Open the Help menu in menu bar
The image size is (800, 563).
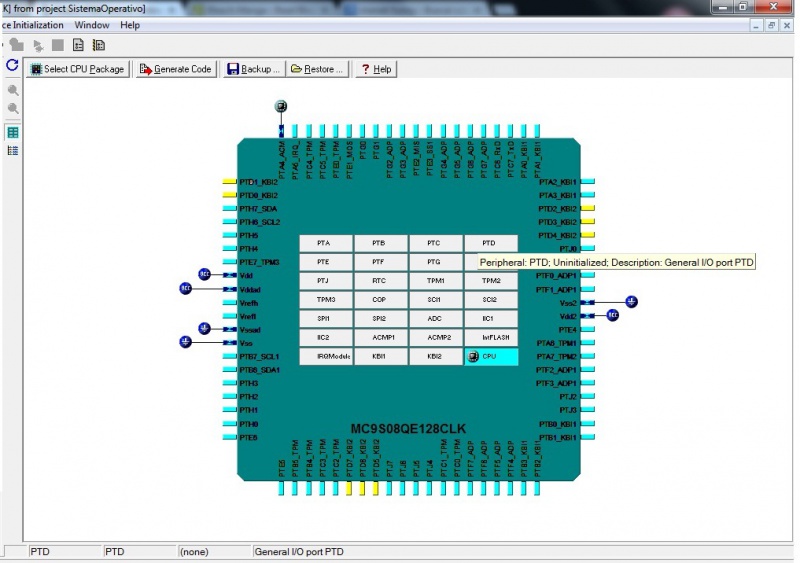tap(130, 24)
